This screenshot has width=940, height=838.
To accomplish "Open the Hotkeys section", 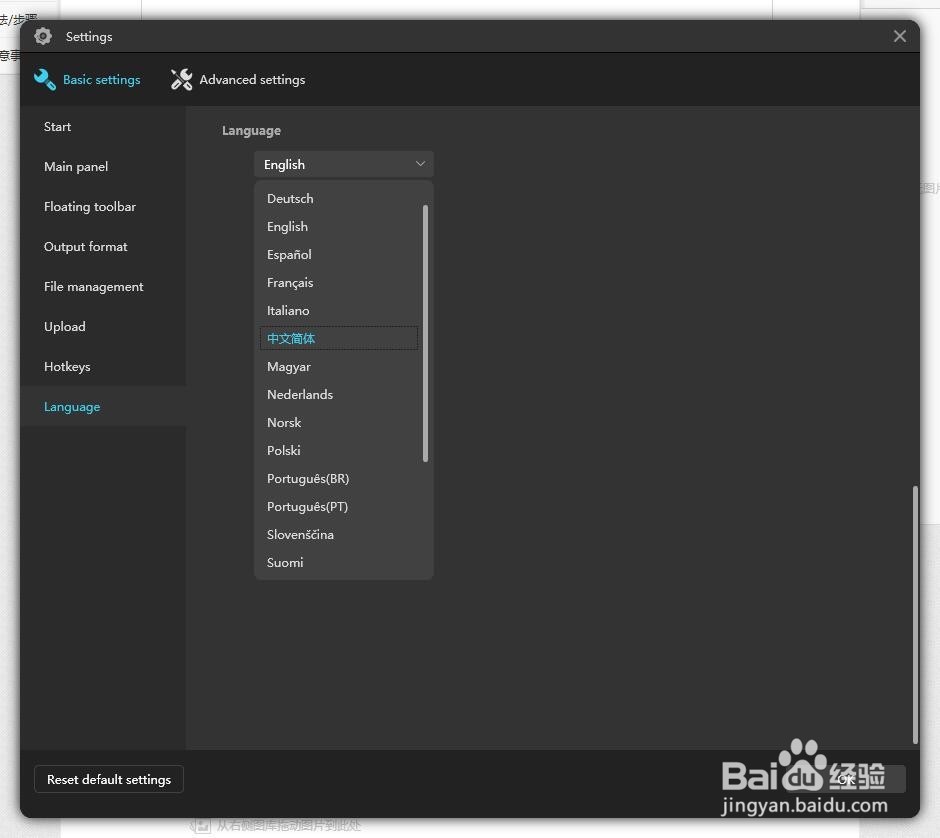I will click(x=103, y=366).
